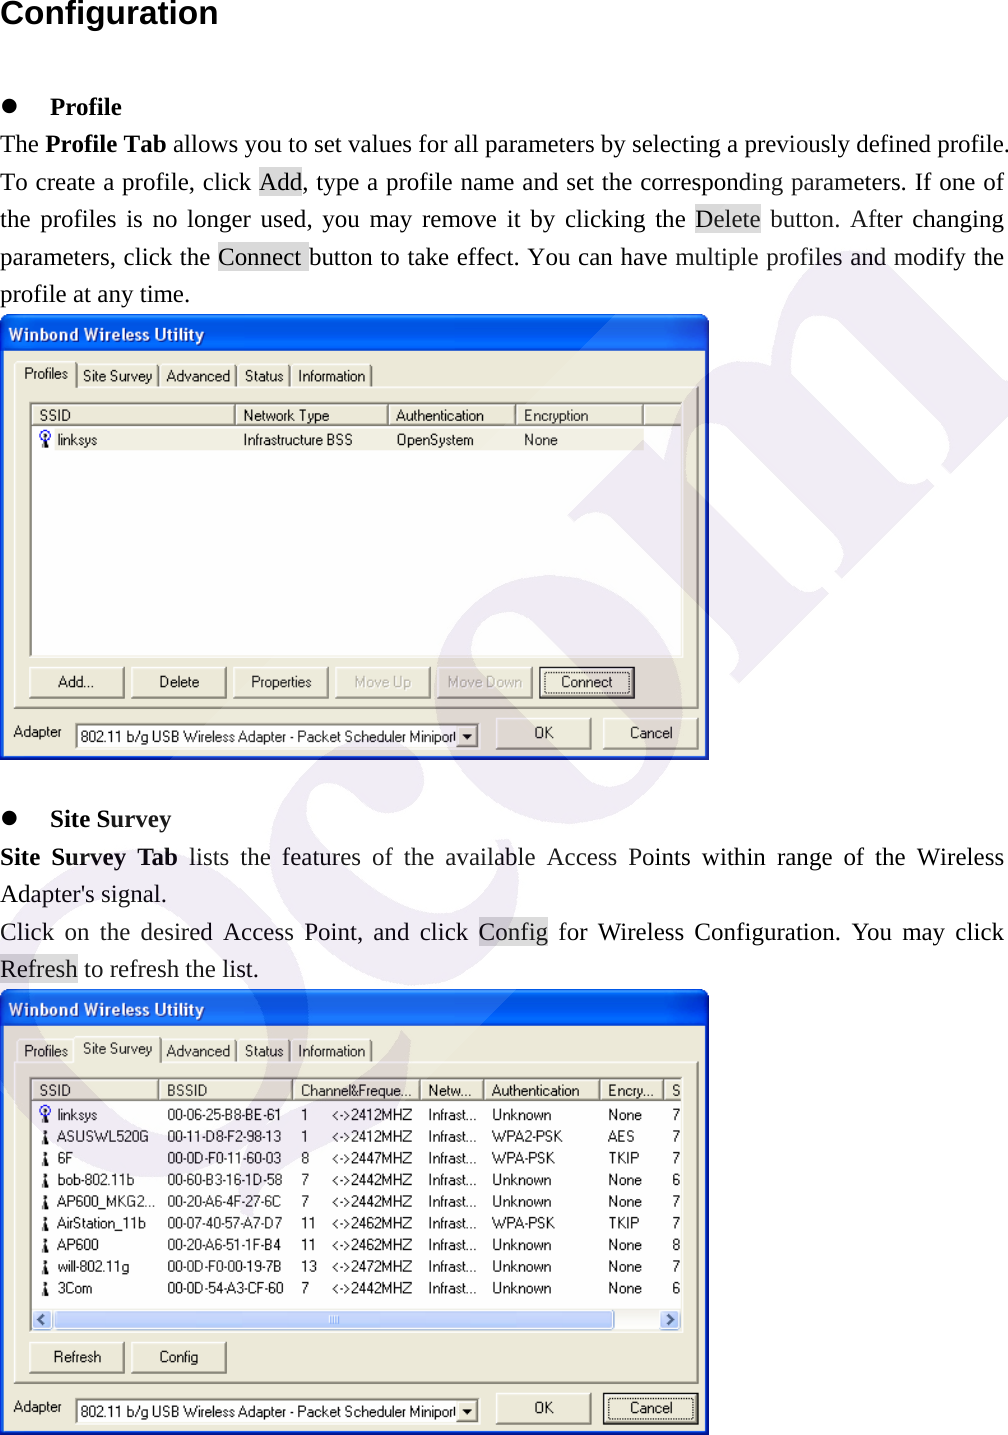The width and height of the screenshot is (1008, 1435).
Task: Click the AirStation_11b signal icon
Action: click(46, 1223)
